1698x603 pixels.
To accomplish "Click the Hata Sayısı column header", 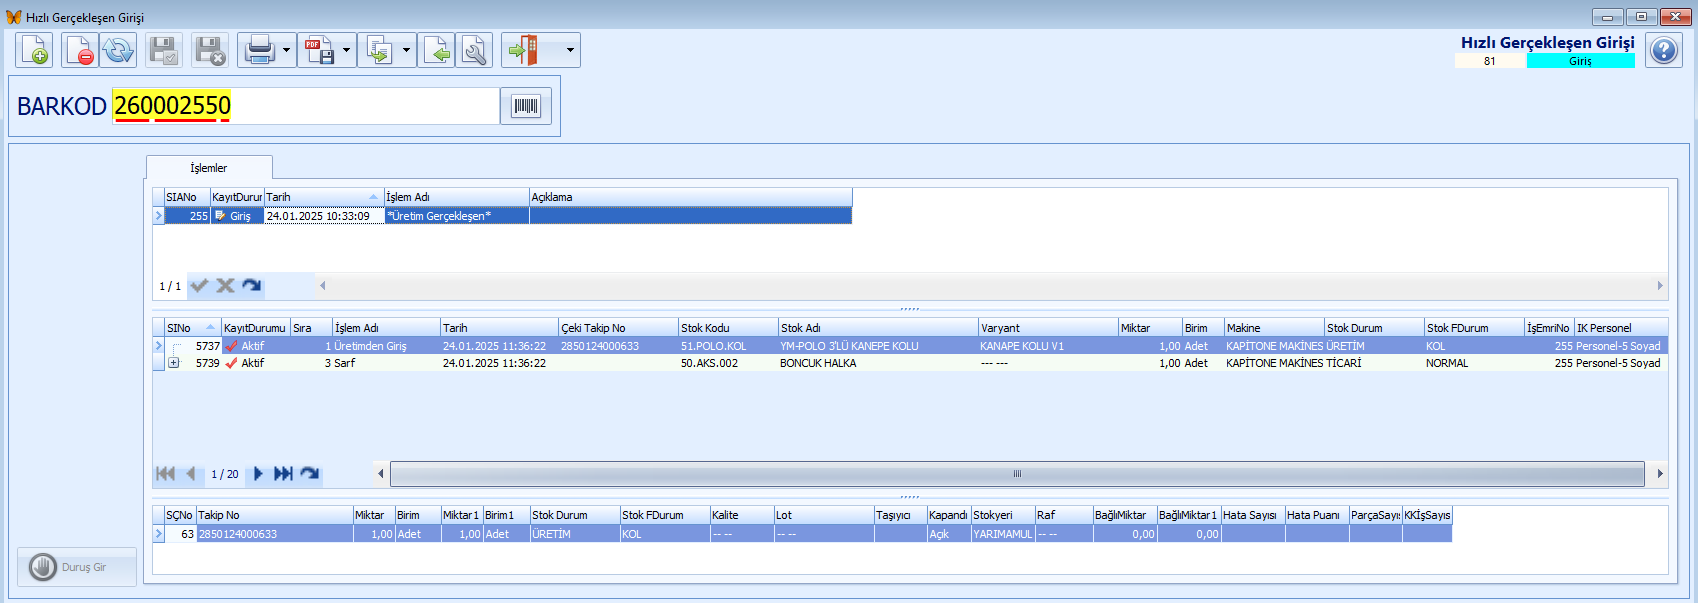I will pos(1253,515).
